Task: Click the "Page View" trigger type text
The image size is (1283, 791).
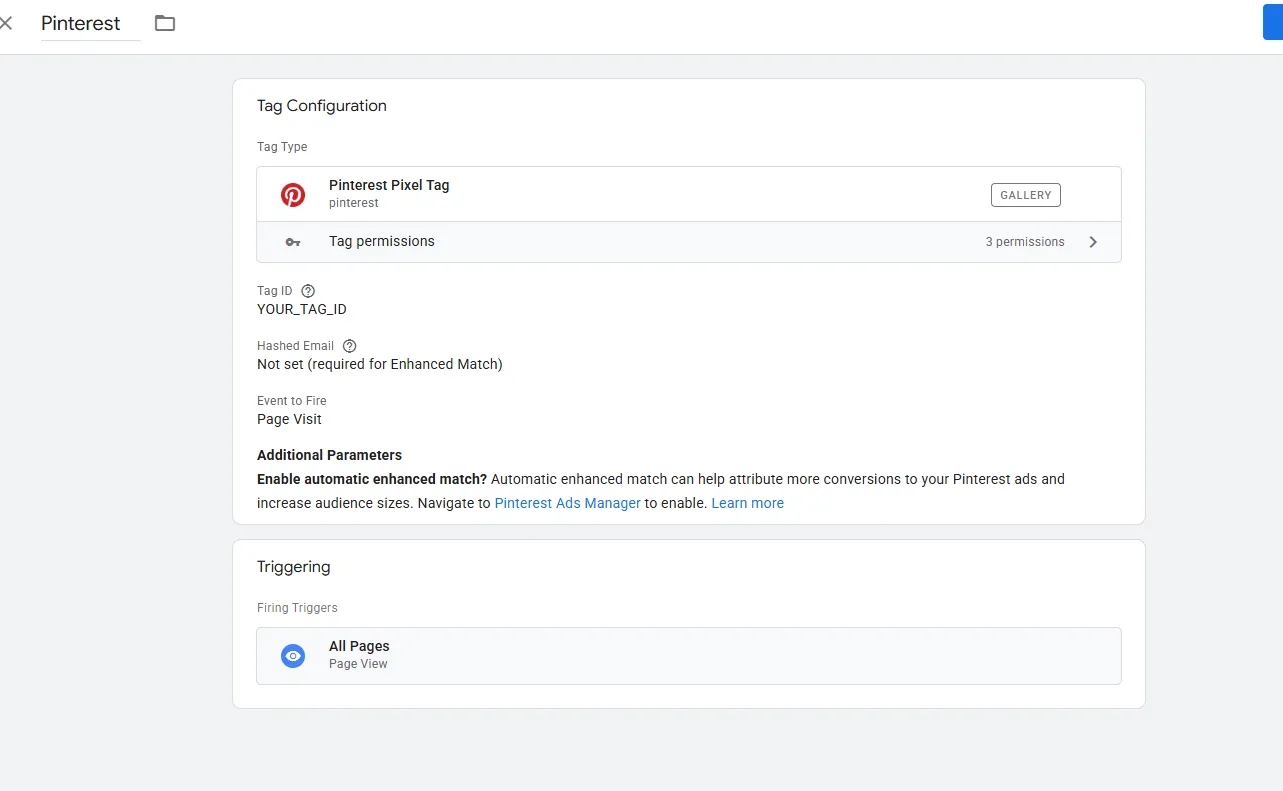Action: (358, 664)
